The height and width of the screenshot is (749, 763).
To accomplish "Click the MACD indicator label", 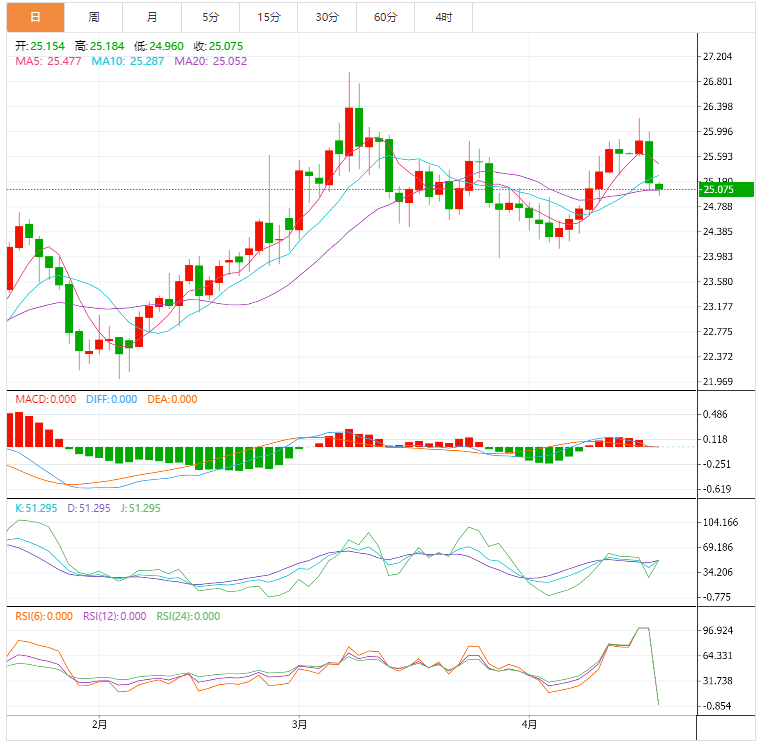I will 45,399.
